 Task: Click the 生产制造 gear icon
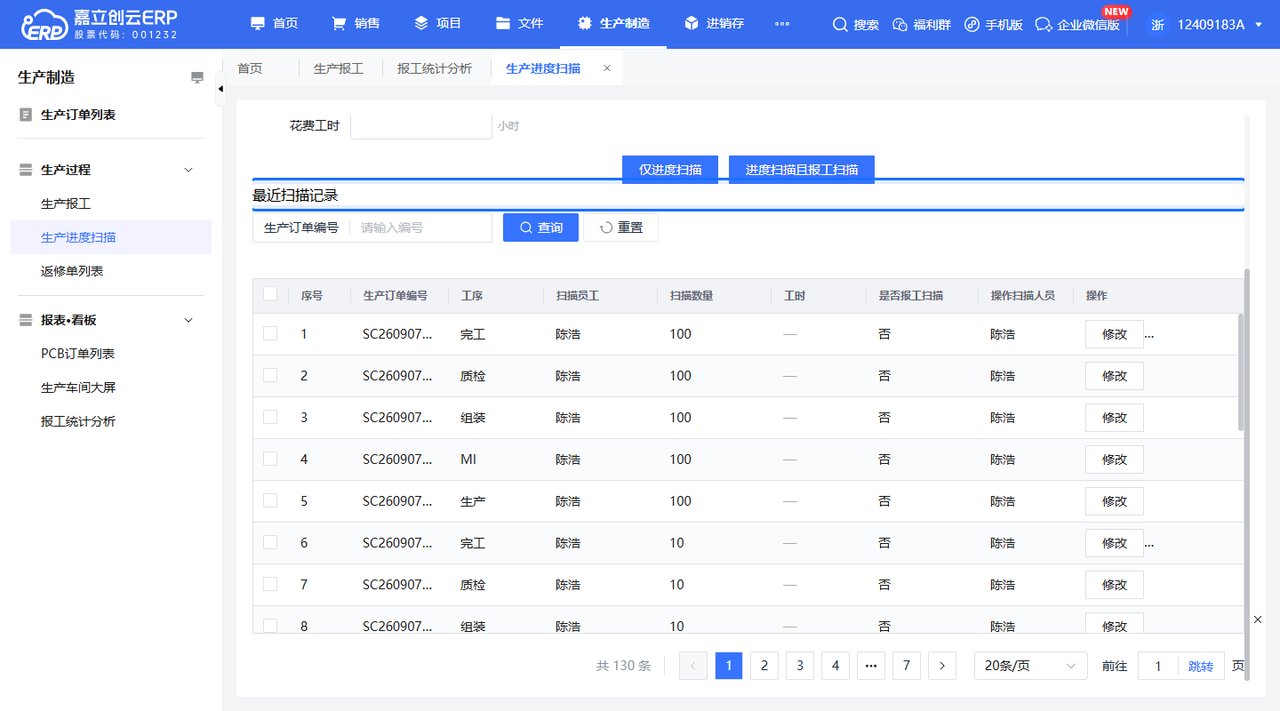(x=585, y=23)
